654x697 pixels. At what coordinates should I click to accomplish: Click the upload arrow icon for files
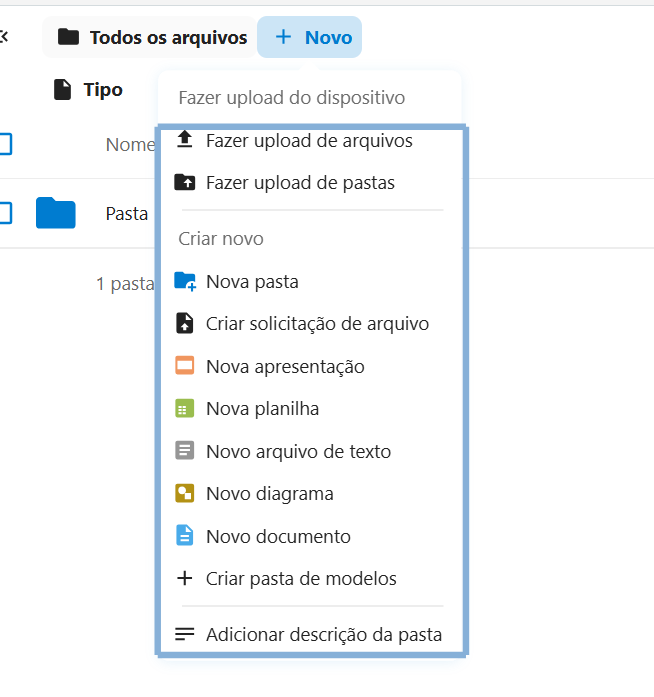[185, 140]
